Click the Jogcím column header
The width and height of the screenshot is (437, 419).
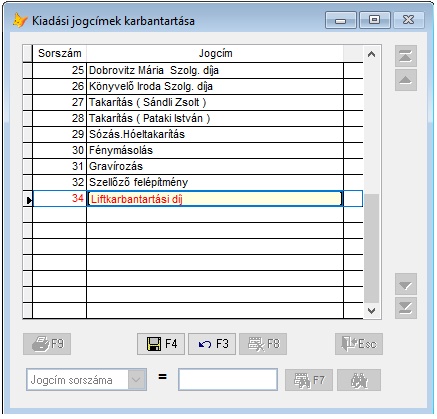pos(215,53)
